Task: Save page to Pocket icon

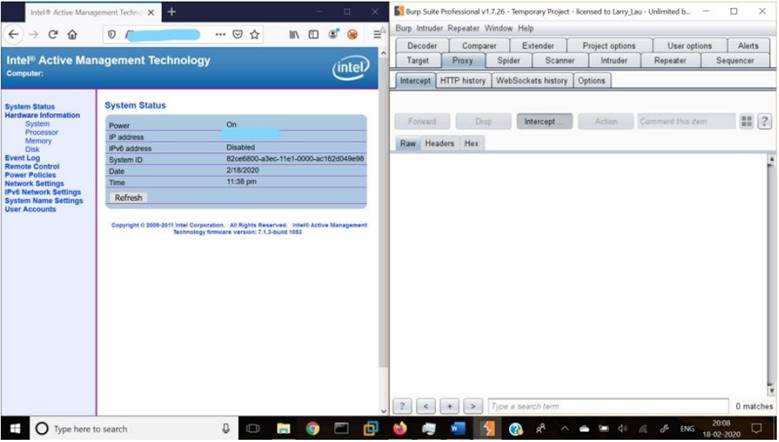Action: pos(238,34)
